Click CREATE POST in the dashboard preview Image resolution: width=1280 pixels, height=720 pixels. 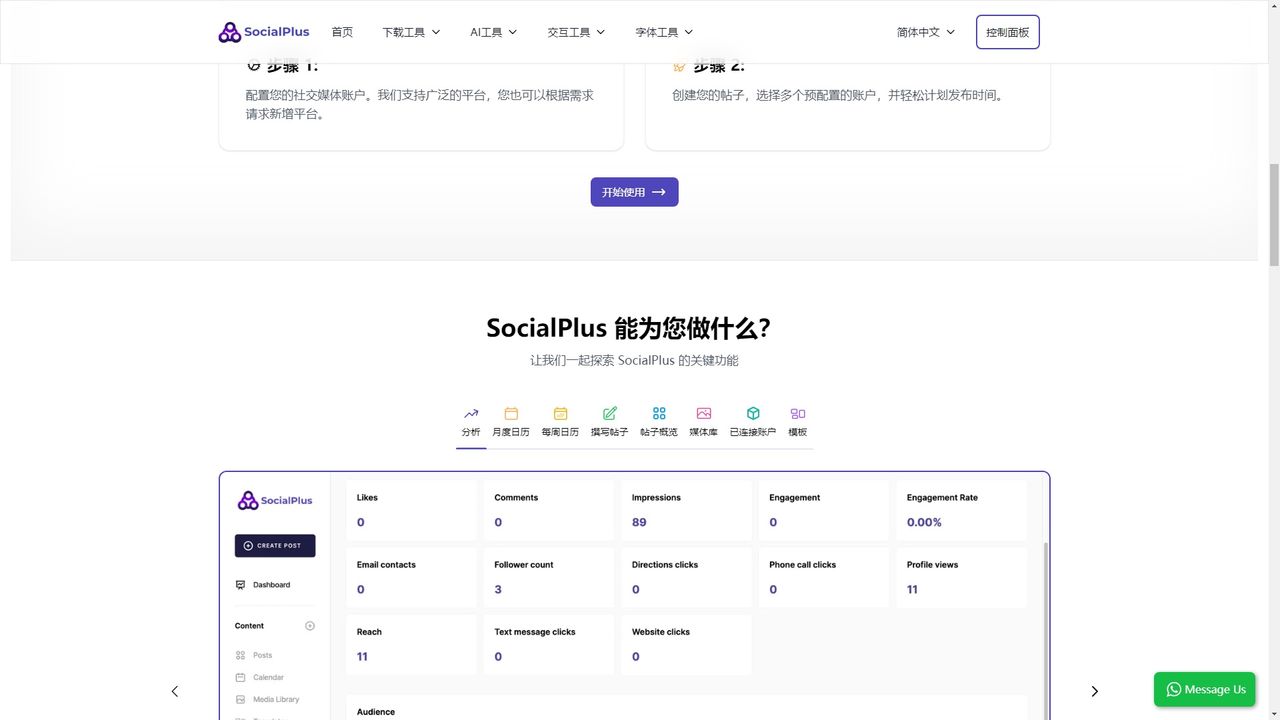point(275,545)
